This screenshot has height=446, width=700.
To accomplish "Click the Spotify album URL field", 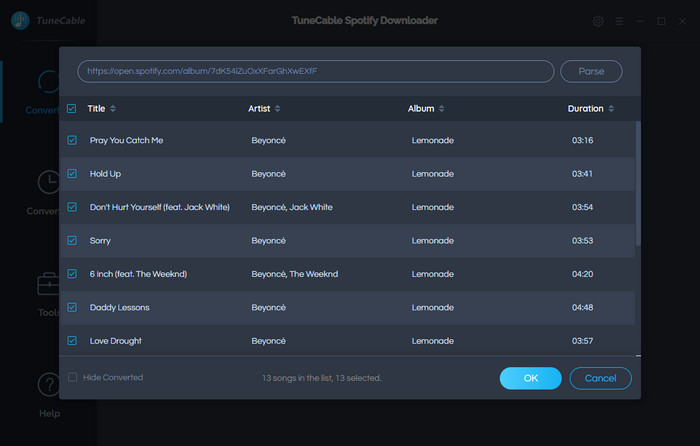I will click(316, 71).
